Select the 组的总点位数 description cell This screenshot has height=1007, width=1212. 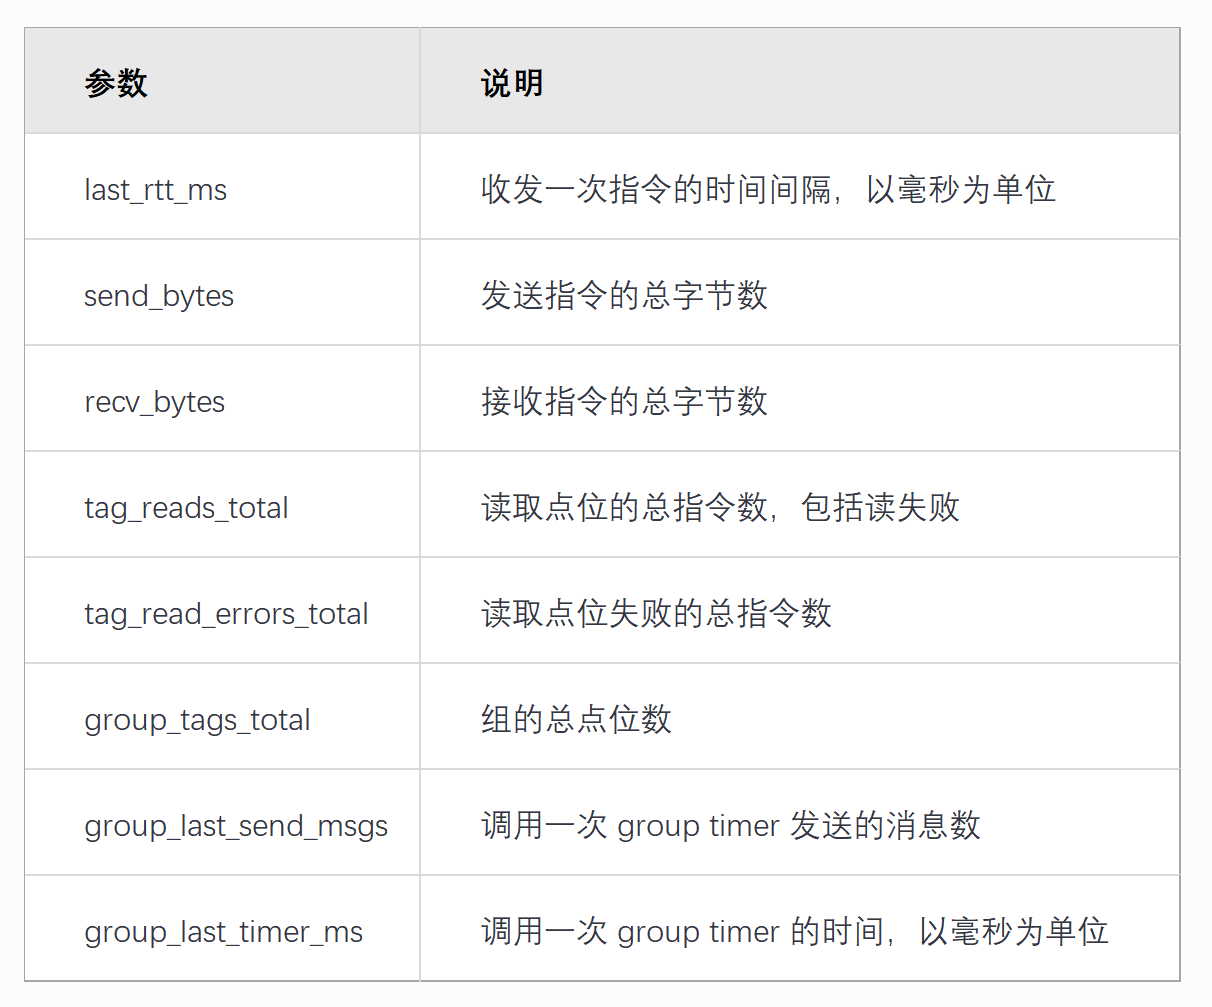(x=576, y=720)
